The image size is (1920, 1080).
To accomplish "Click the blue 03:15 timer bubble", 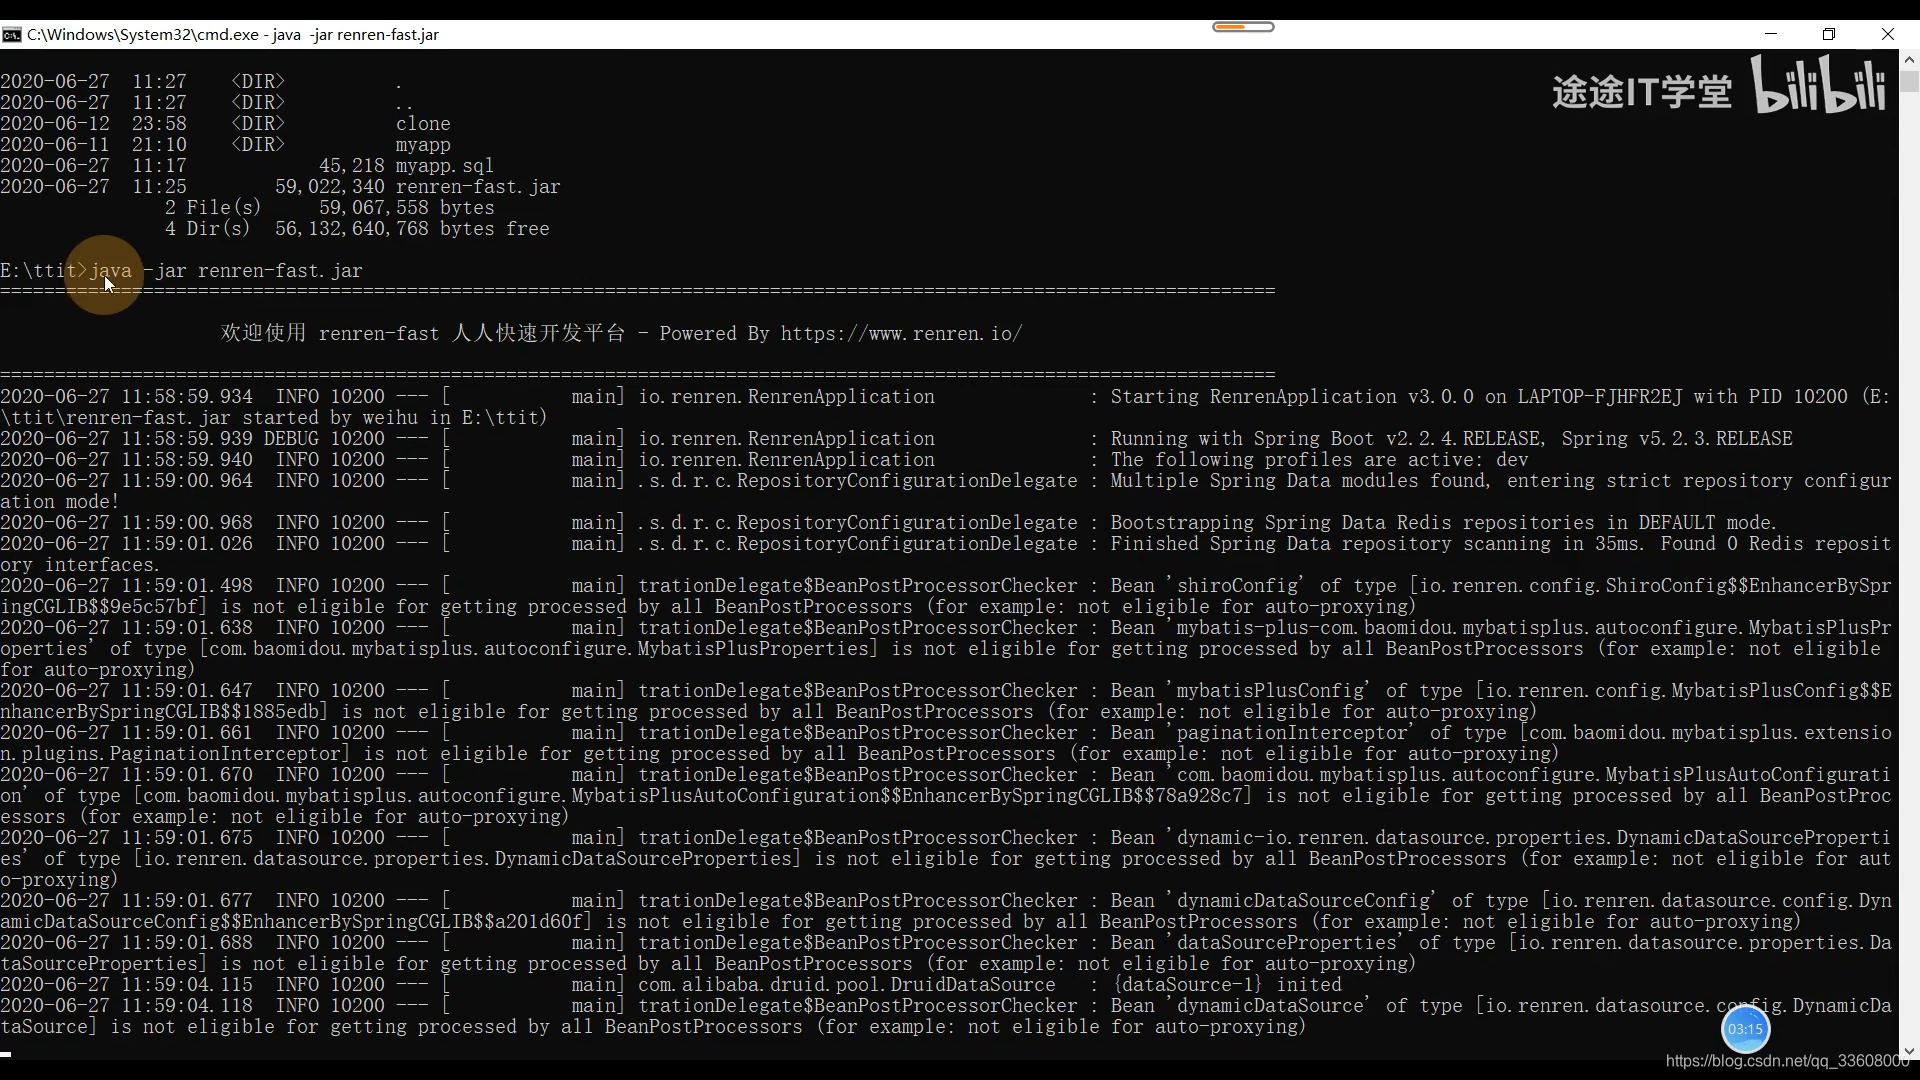I will click(1745, 1029).
